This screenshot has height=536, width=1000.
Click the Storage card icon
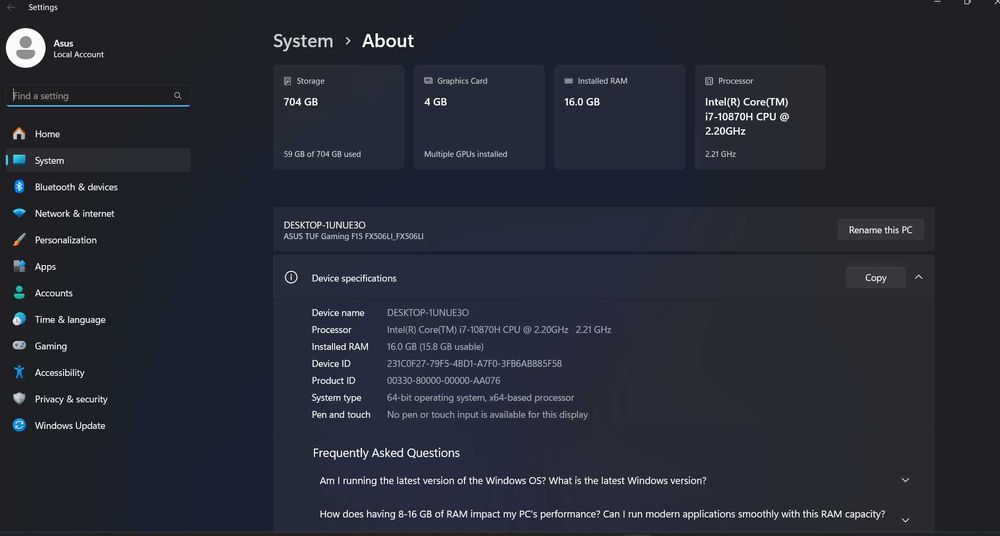(x=288, y=81)
